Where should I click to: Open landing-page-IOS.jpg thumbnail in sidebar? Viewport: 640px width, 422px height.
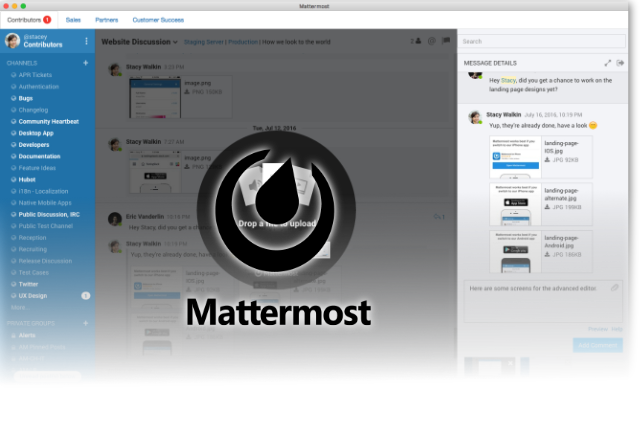pos(515,157)
